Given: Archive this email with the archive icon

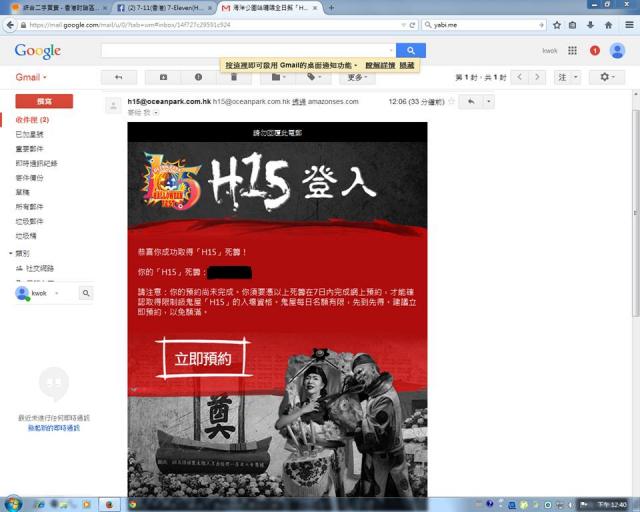Looking at the screenshot, I should point(163,77).
